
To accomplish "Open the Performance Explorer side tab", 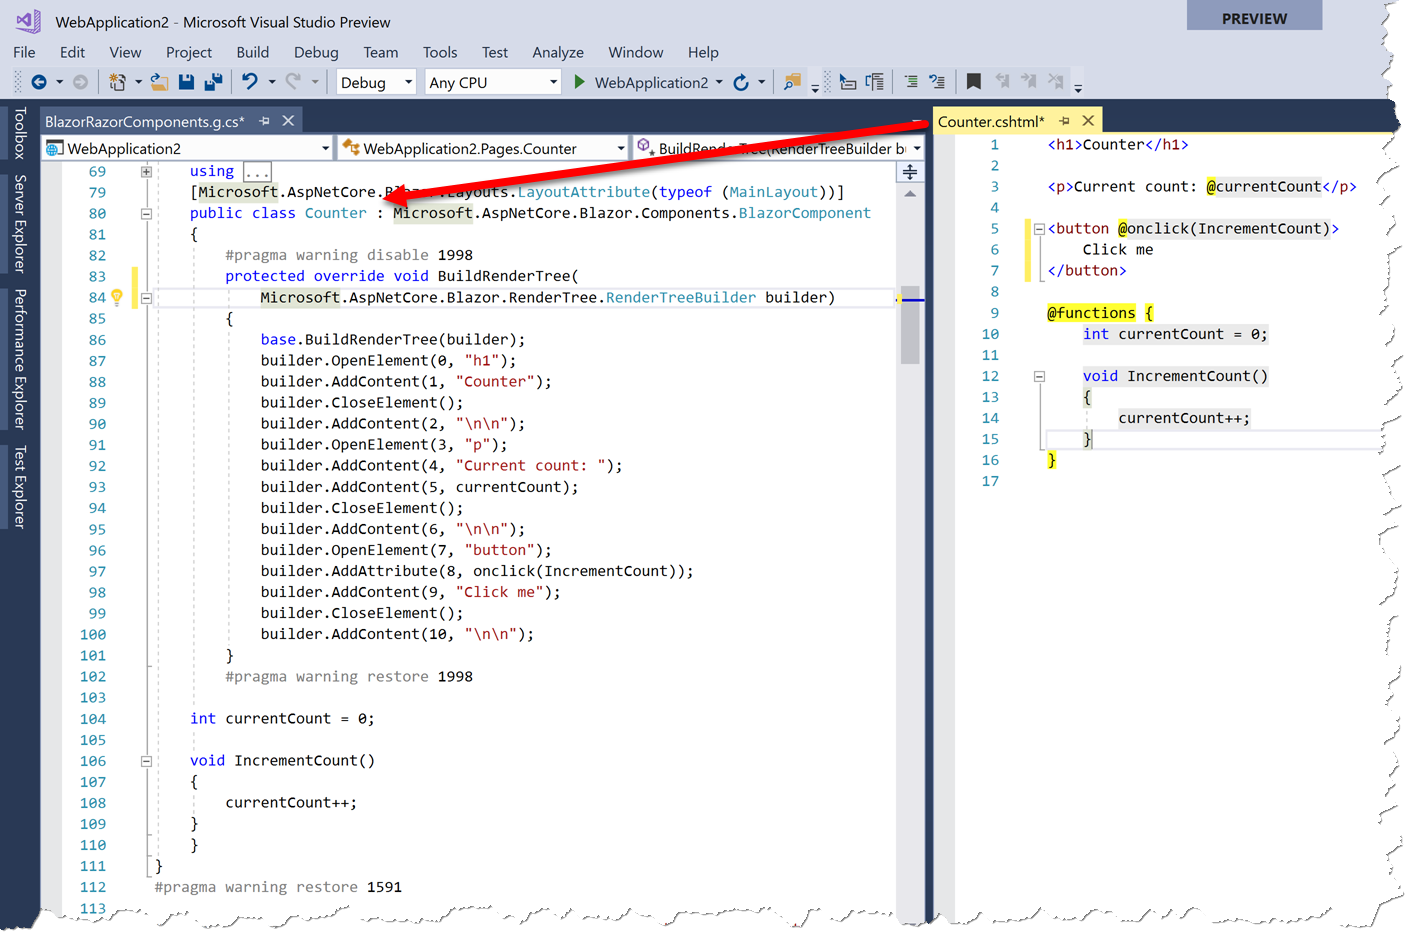I will [x=19, y=359].
